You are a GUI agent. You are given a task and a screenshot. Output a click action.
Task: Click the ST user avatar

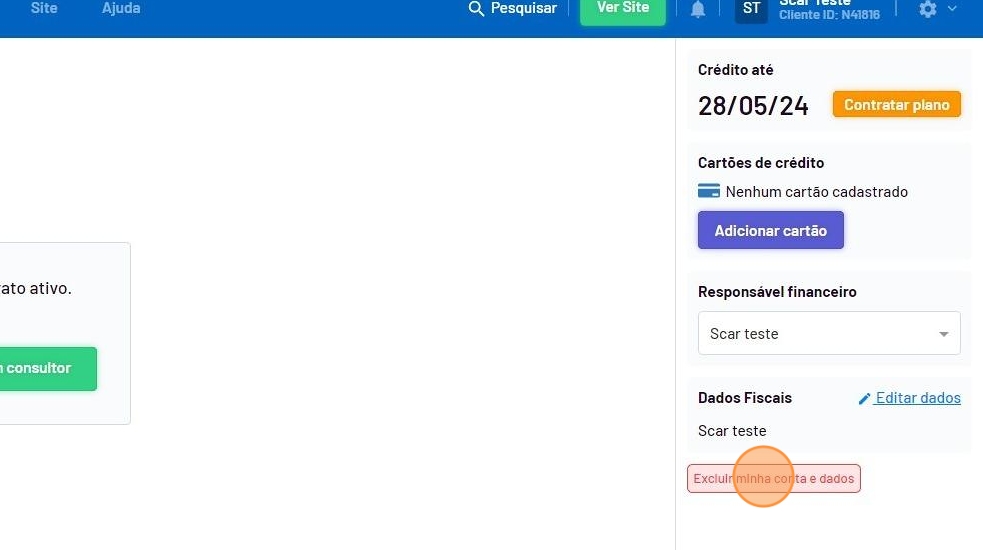[x=751, y=9]
